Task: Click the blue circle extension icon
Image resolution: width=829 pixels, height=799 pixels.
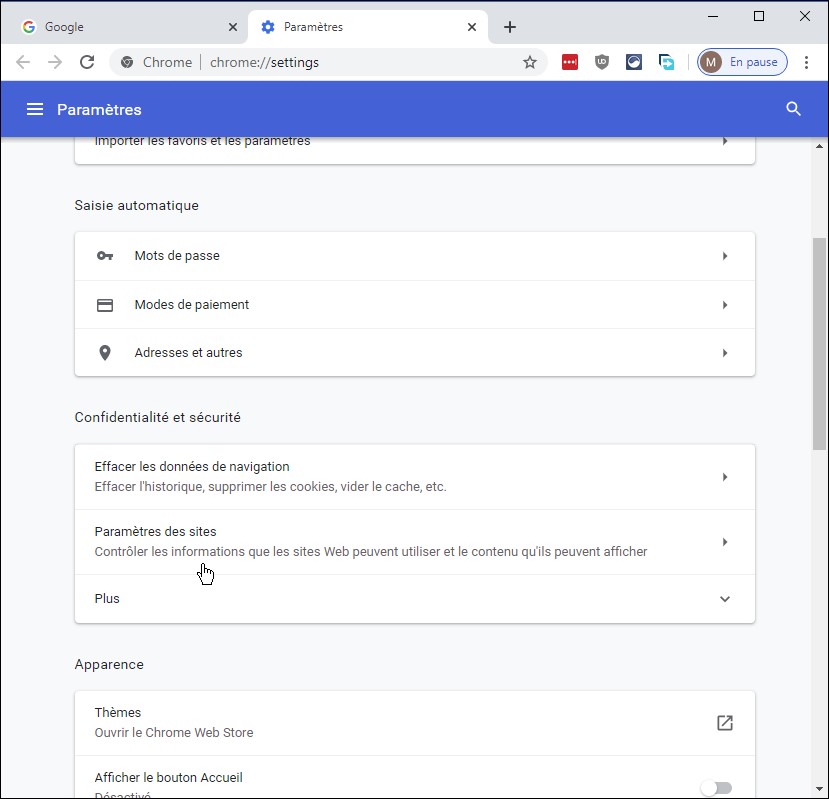Action: point(634,62)
